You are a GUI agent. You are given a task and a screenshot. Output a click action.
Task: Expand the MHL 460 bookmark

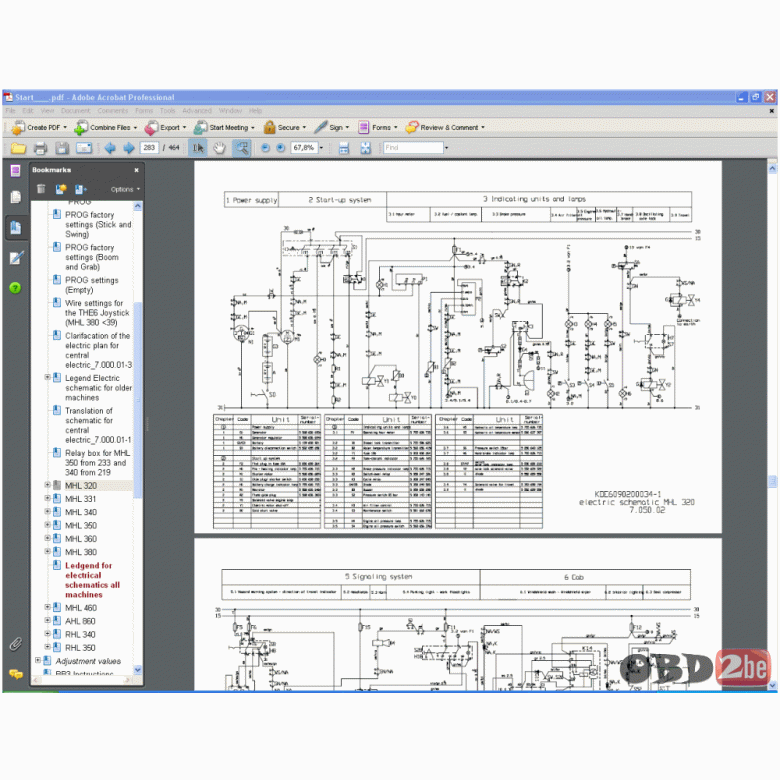click(x=47, y=607)
